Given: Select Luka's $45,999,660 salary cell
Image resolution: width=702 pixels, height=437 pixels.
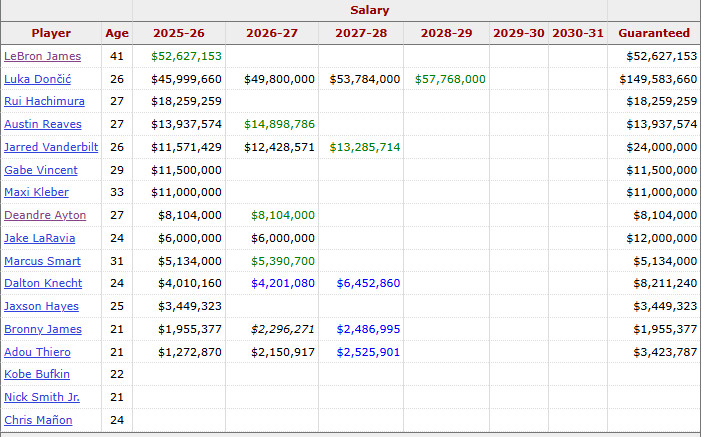Looking at the screenshot, I should coord(186,79).
